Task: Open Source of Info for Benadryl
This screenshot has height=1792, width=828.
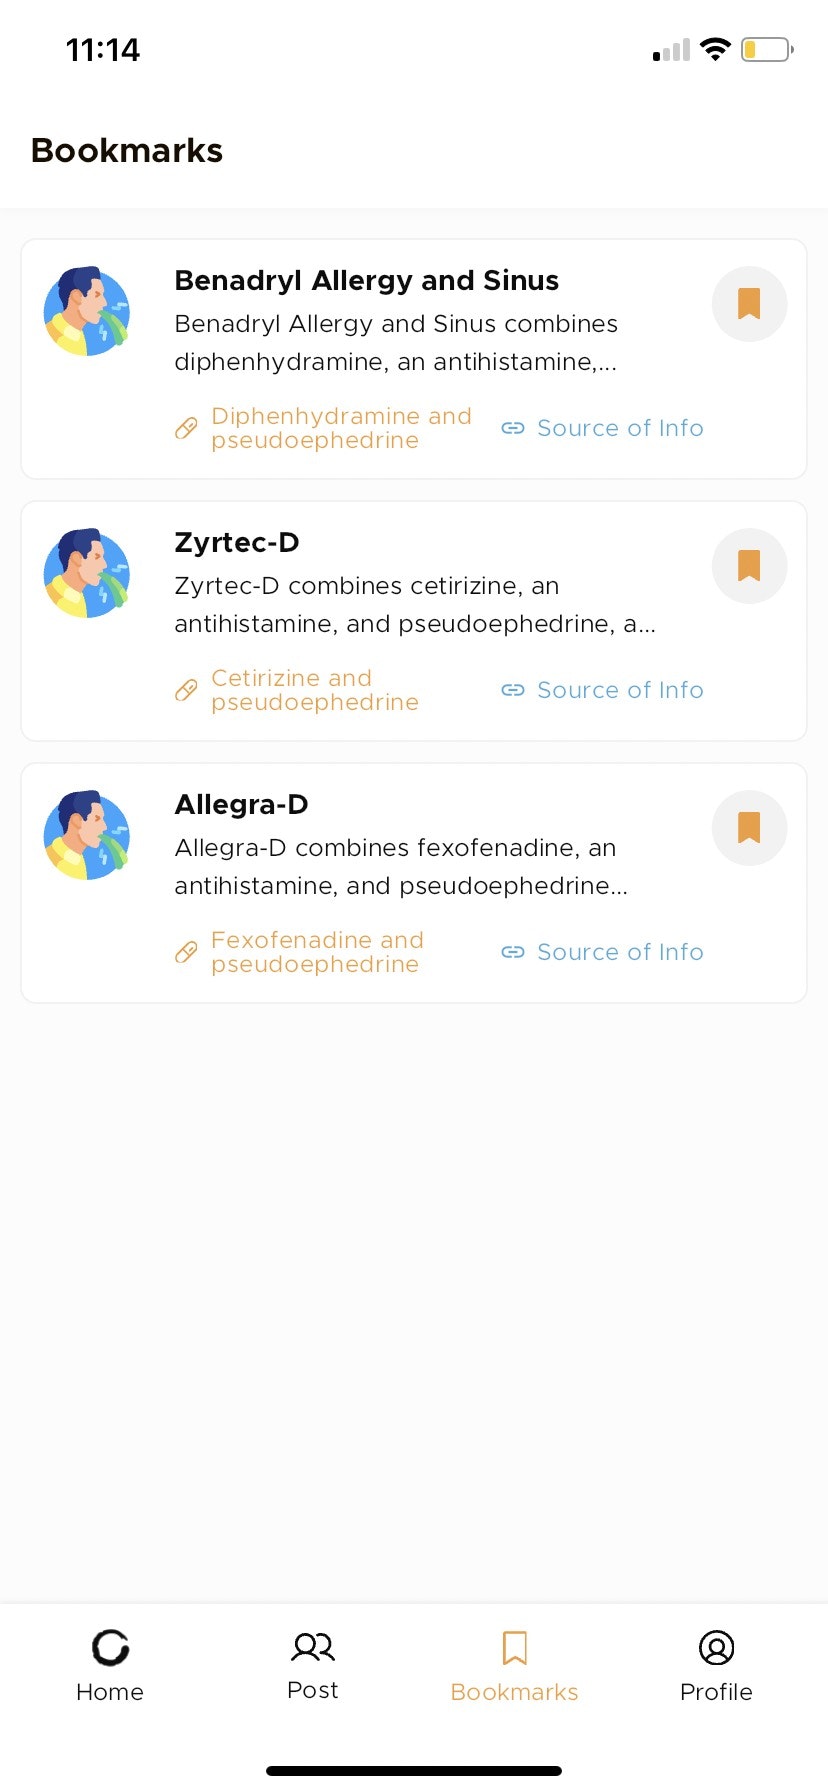Action: pyautogui.click(x=602, y=428)
